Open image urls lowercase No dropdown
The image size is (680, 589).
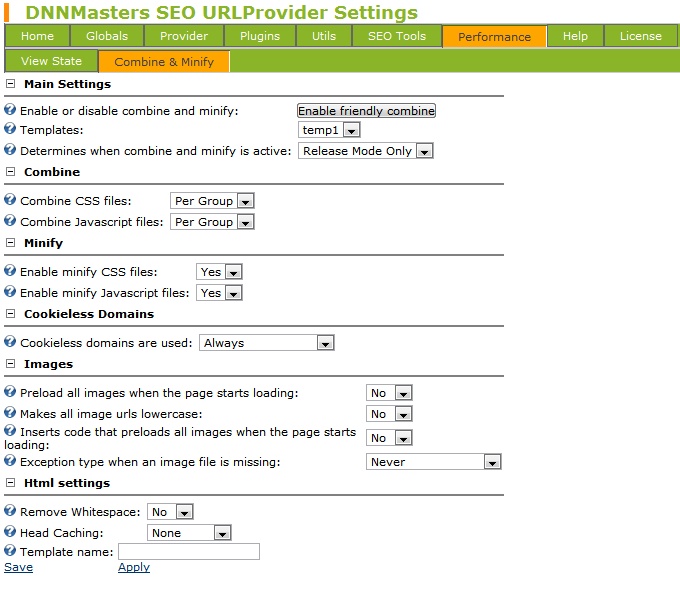(x=389, y=414)
